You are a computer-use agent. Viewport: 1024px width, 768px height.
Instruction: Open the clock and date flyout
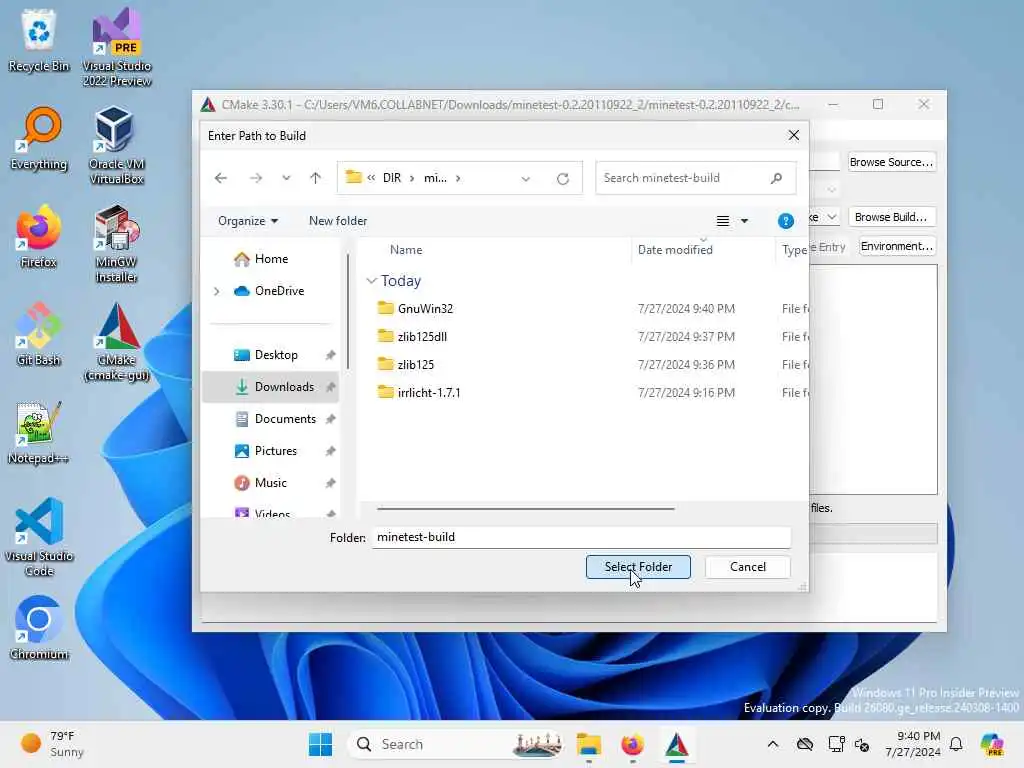tap(913, 744)
